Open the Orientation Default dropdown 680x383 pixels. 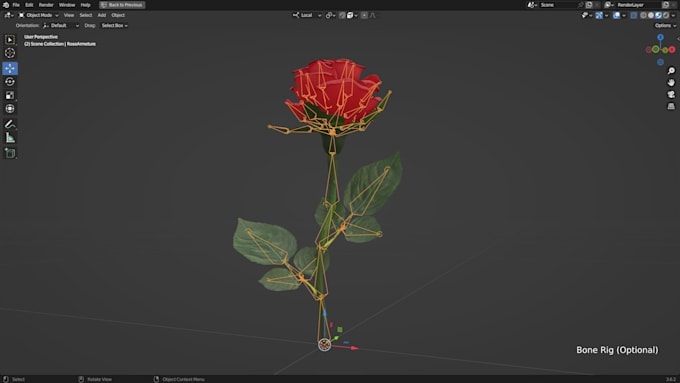pos(61,26)
